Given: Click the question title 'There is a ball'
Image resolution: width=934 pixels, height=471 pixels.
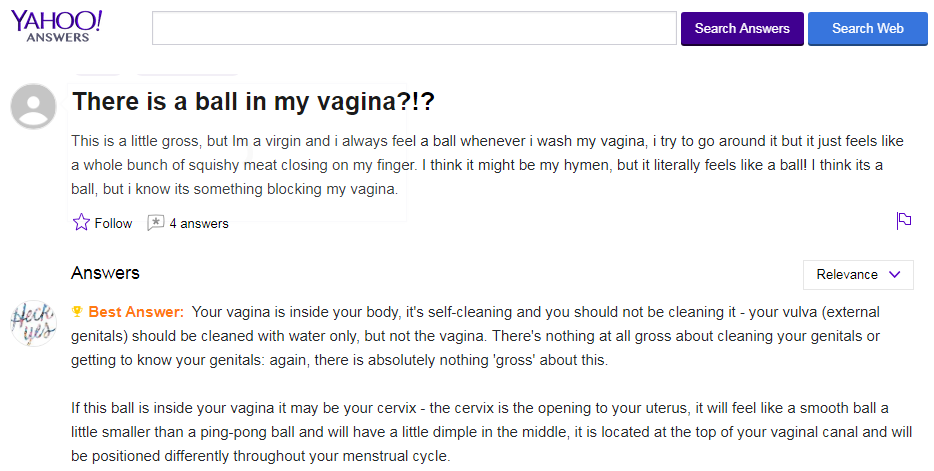Looking at the screenshot, I should pyautogui.click(x=253, y=101).
